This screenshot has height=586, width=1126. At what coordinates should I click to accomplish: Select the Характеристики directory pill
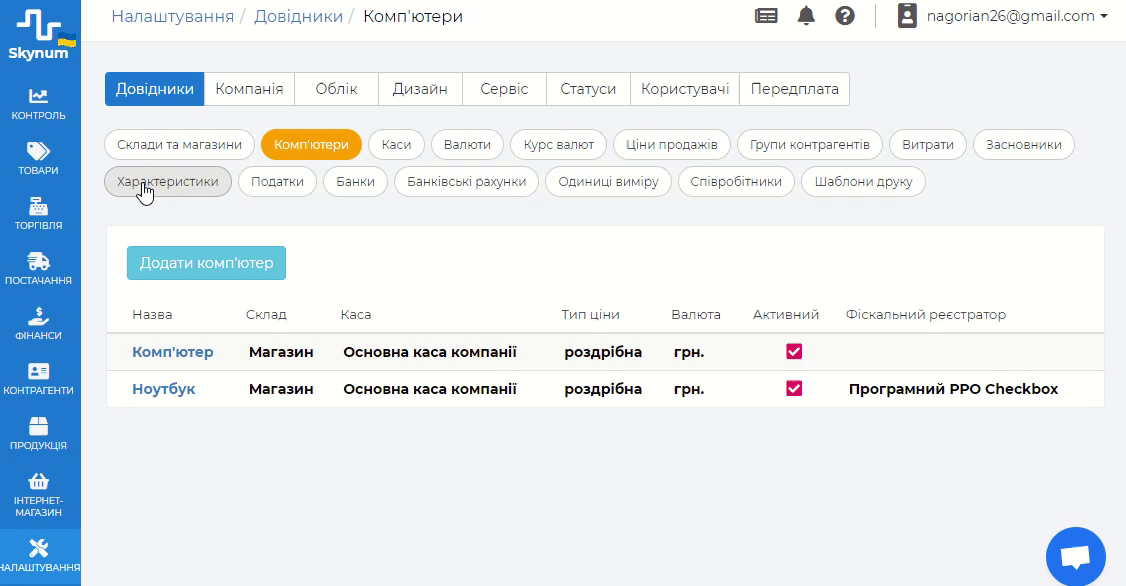click(x=168, y=182)
